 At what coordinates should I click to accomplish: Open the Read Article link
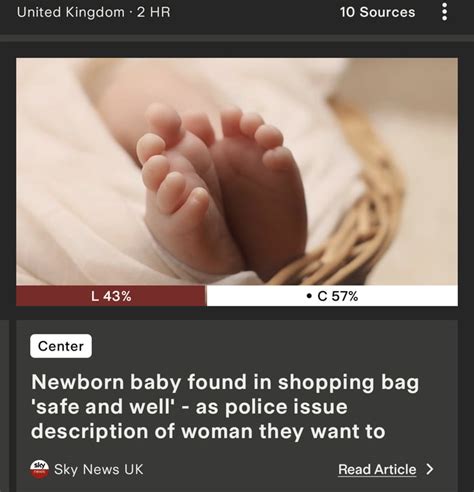377,469
